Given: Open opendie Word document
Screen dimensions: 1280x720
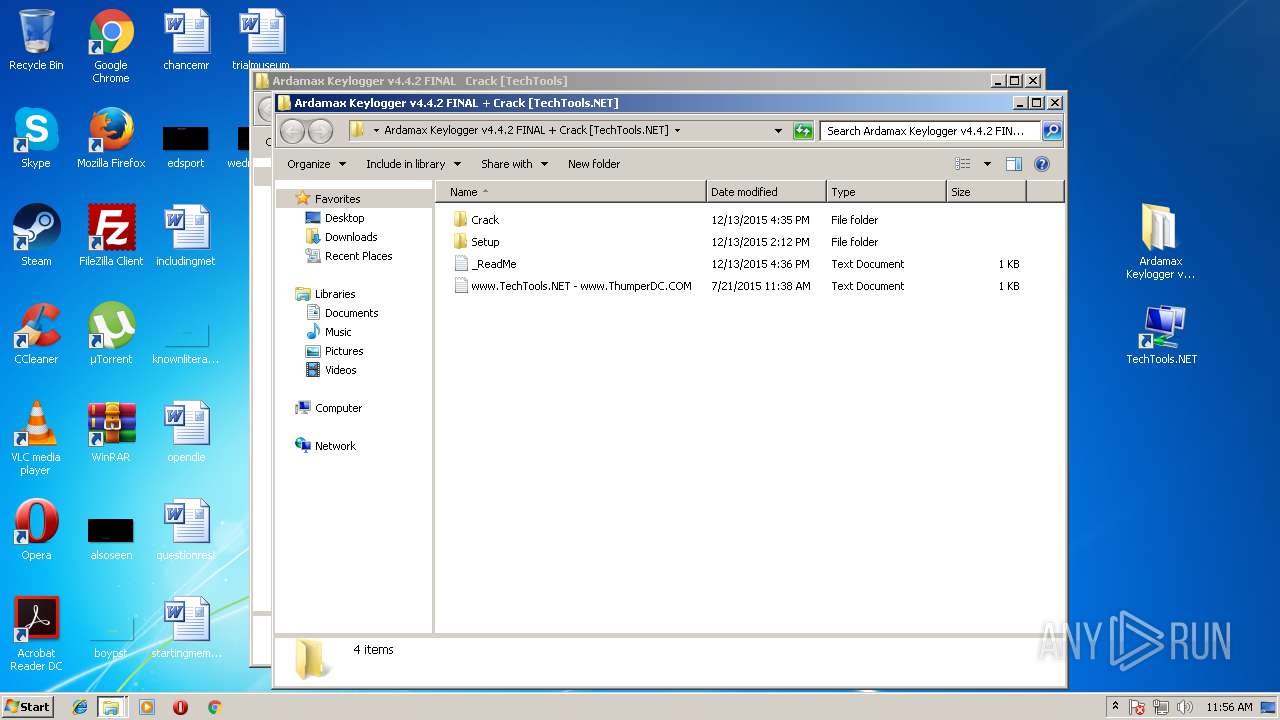Looking at the screenshot, I should click(186, 433).
